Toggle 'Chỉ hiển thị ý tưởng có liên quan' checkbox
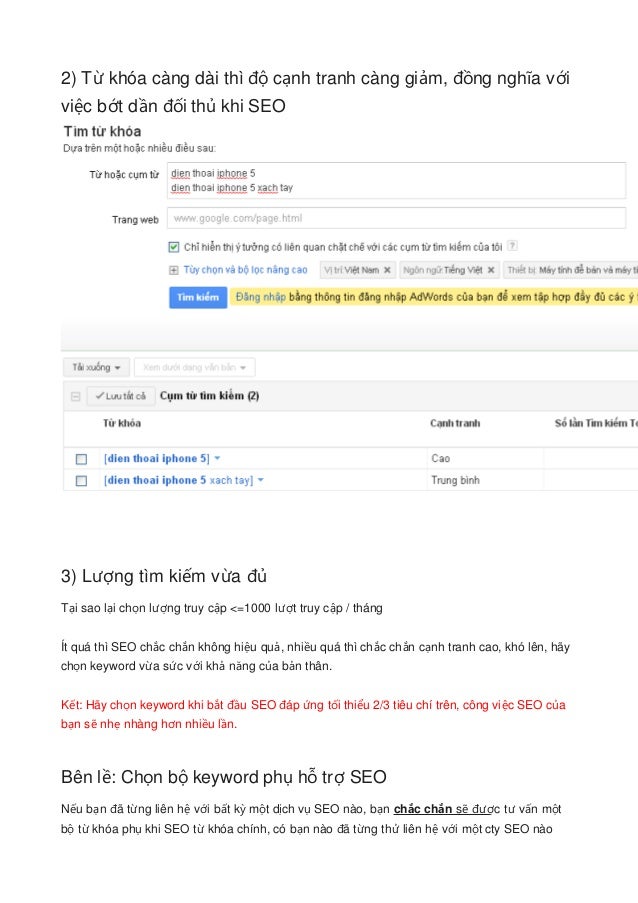The image size is (638, 903). click(173, 247)
